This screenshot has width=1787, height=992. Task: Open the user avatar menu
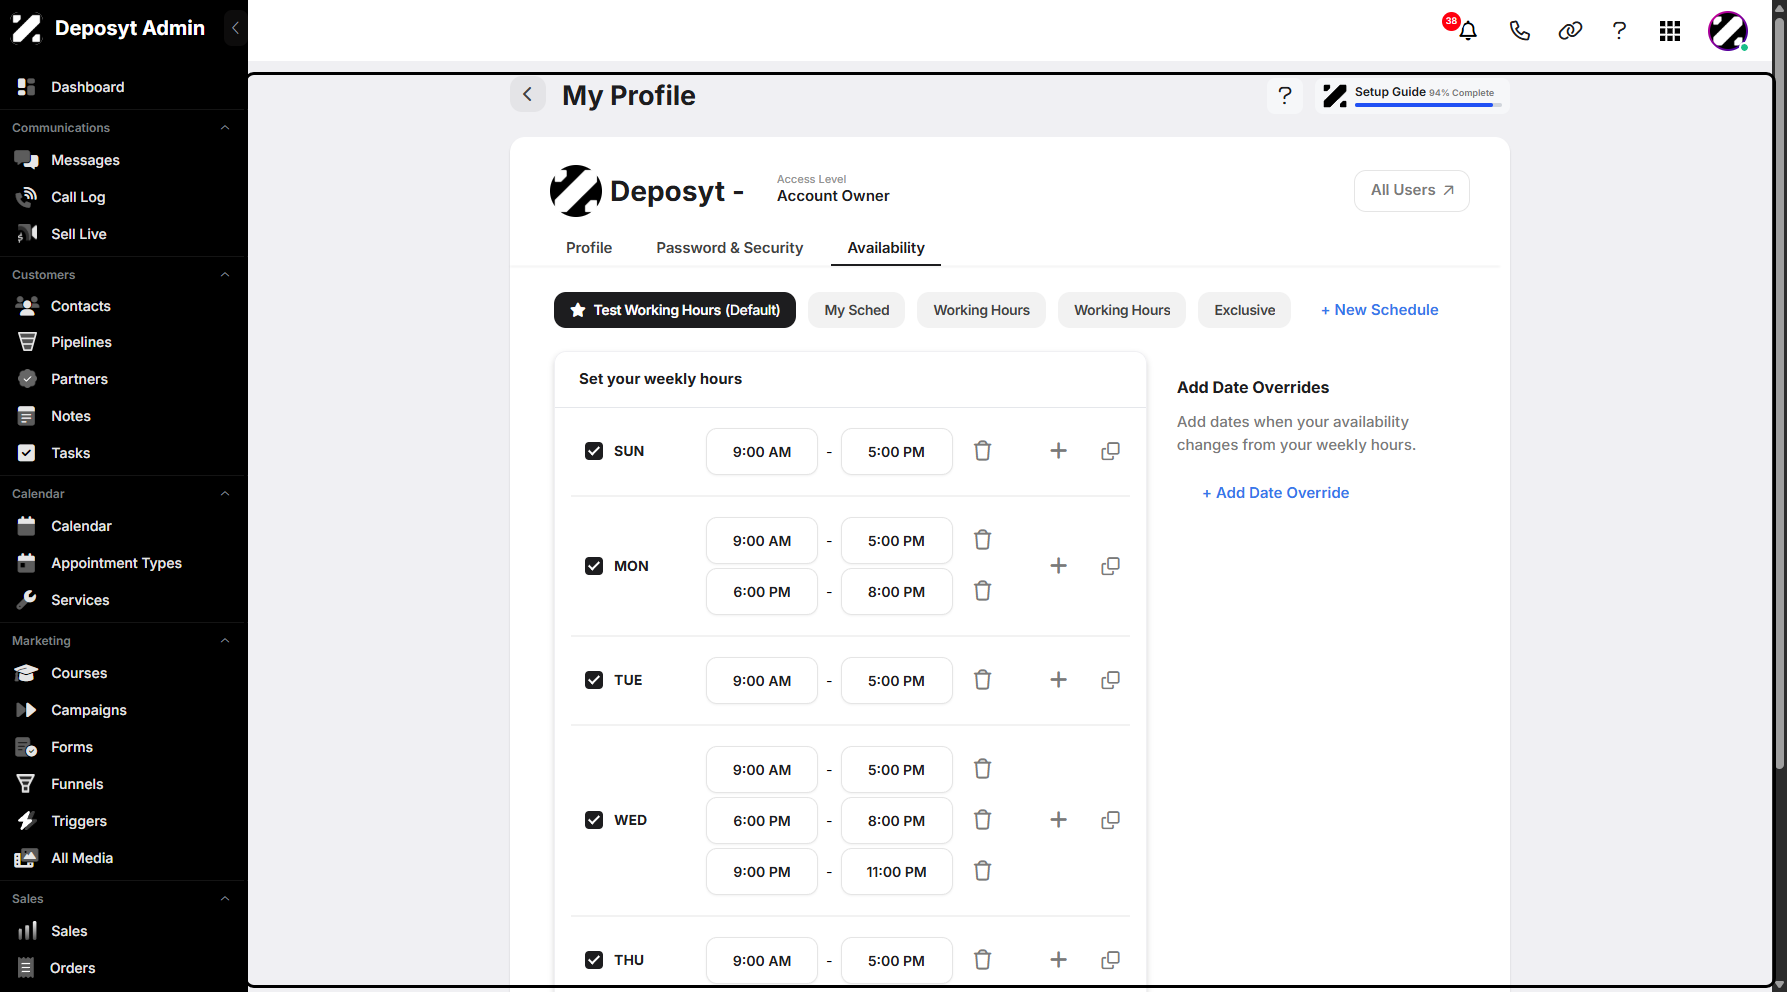click(x=1728, y=31)
